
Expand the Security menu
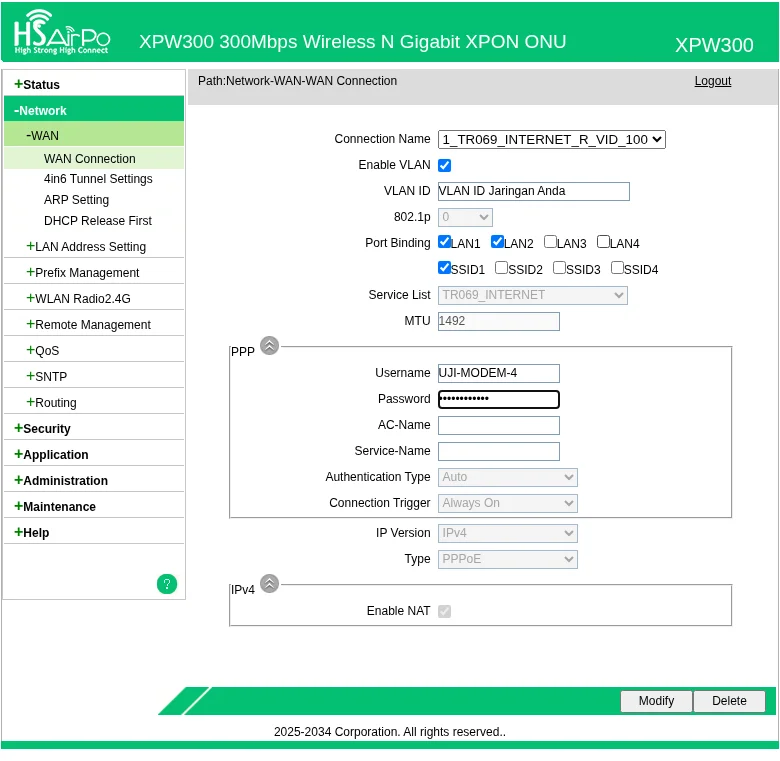(94, 429)
